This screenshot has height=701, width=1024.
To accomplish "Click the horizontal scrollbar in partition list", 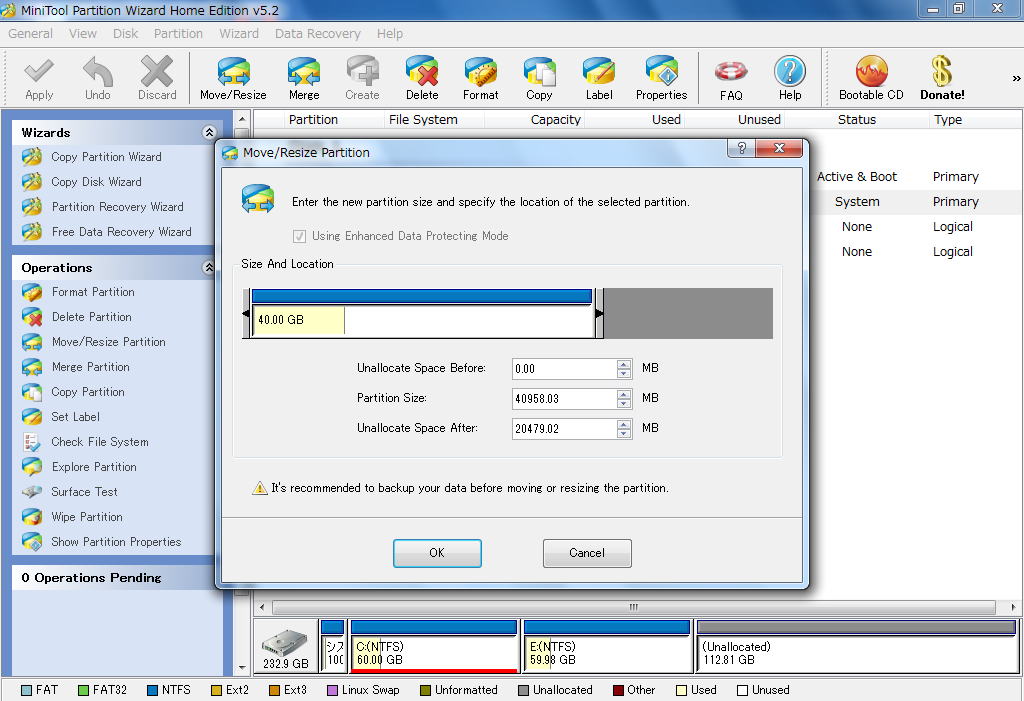I will coord(633,608).
